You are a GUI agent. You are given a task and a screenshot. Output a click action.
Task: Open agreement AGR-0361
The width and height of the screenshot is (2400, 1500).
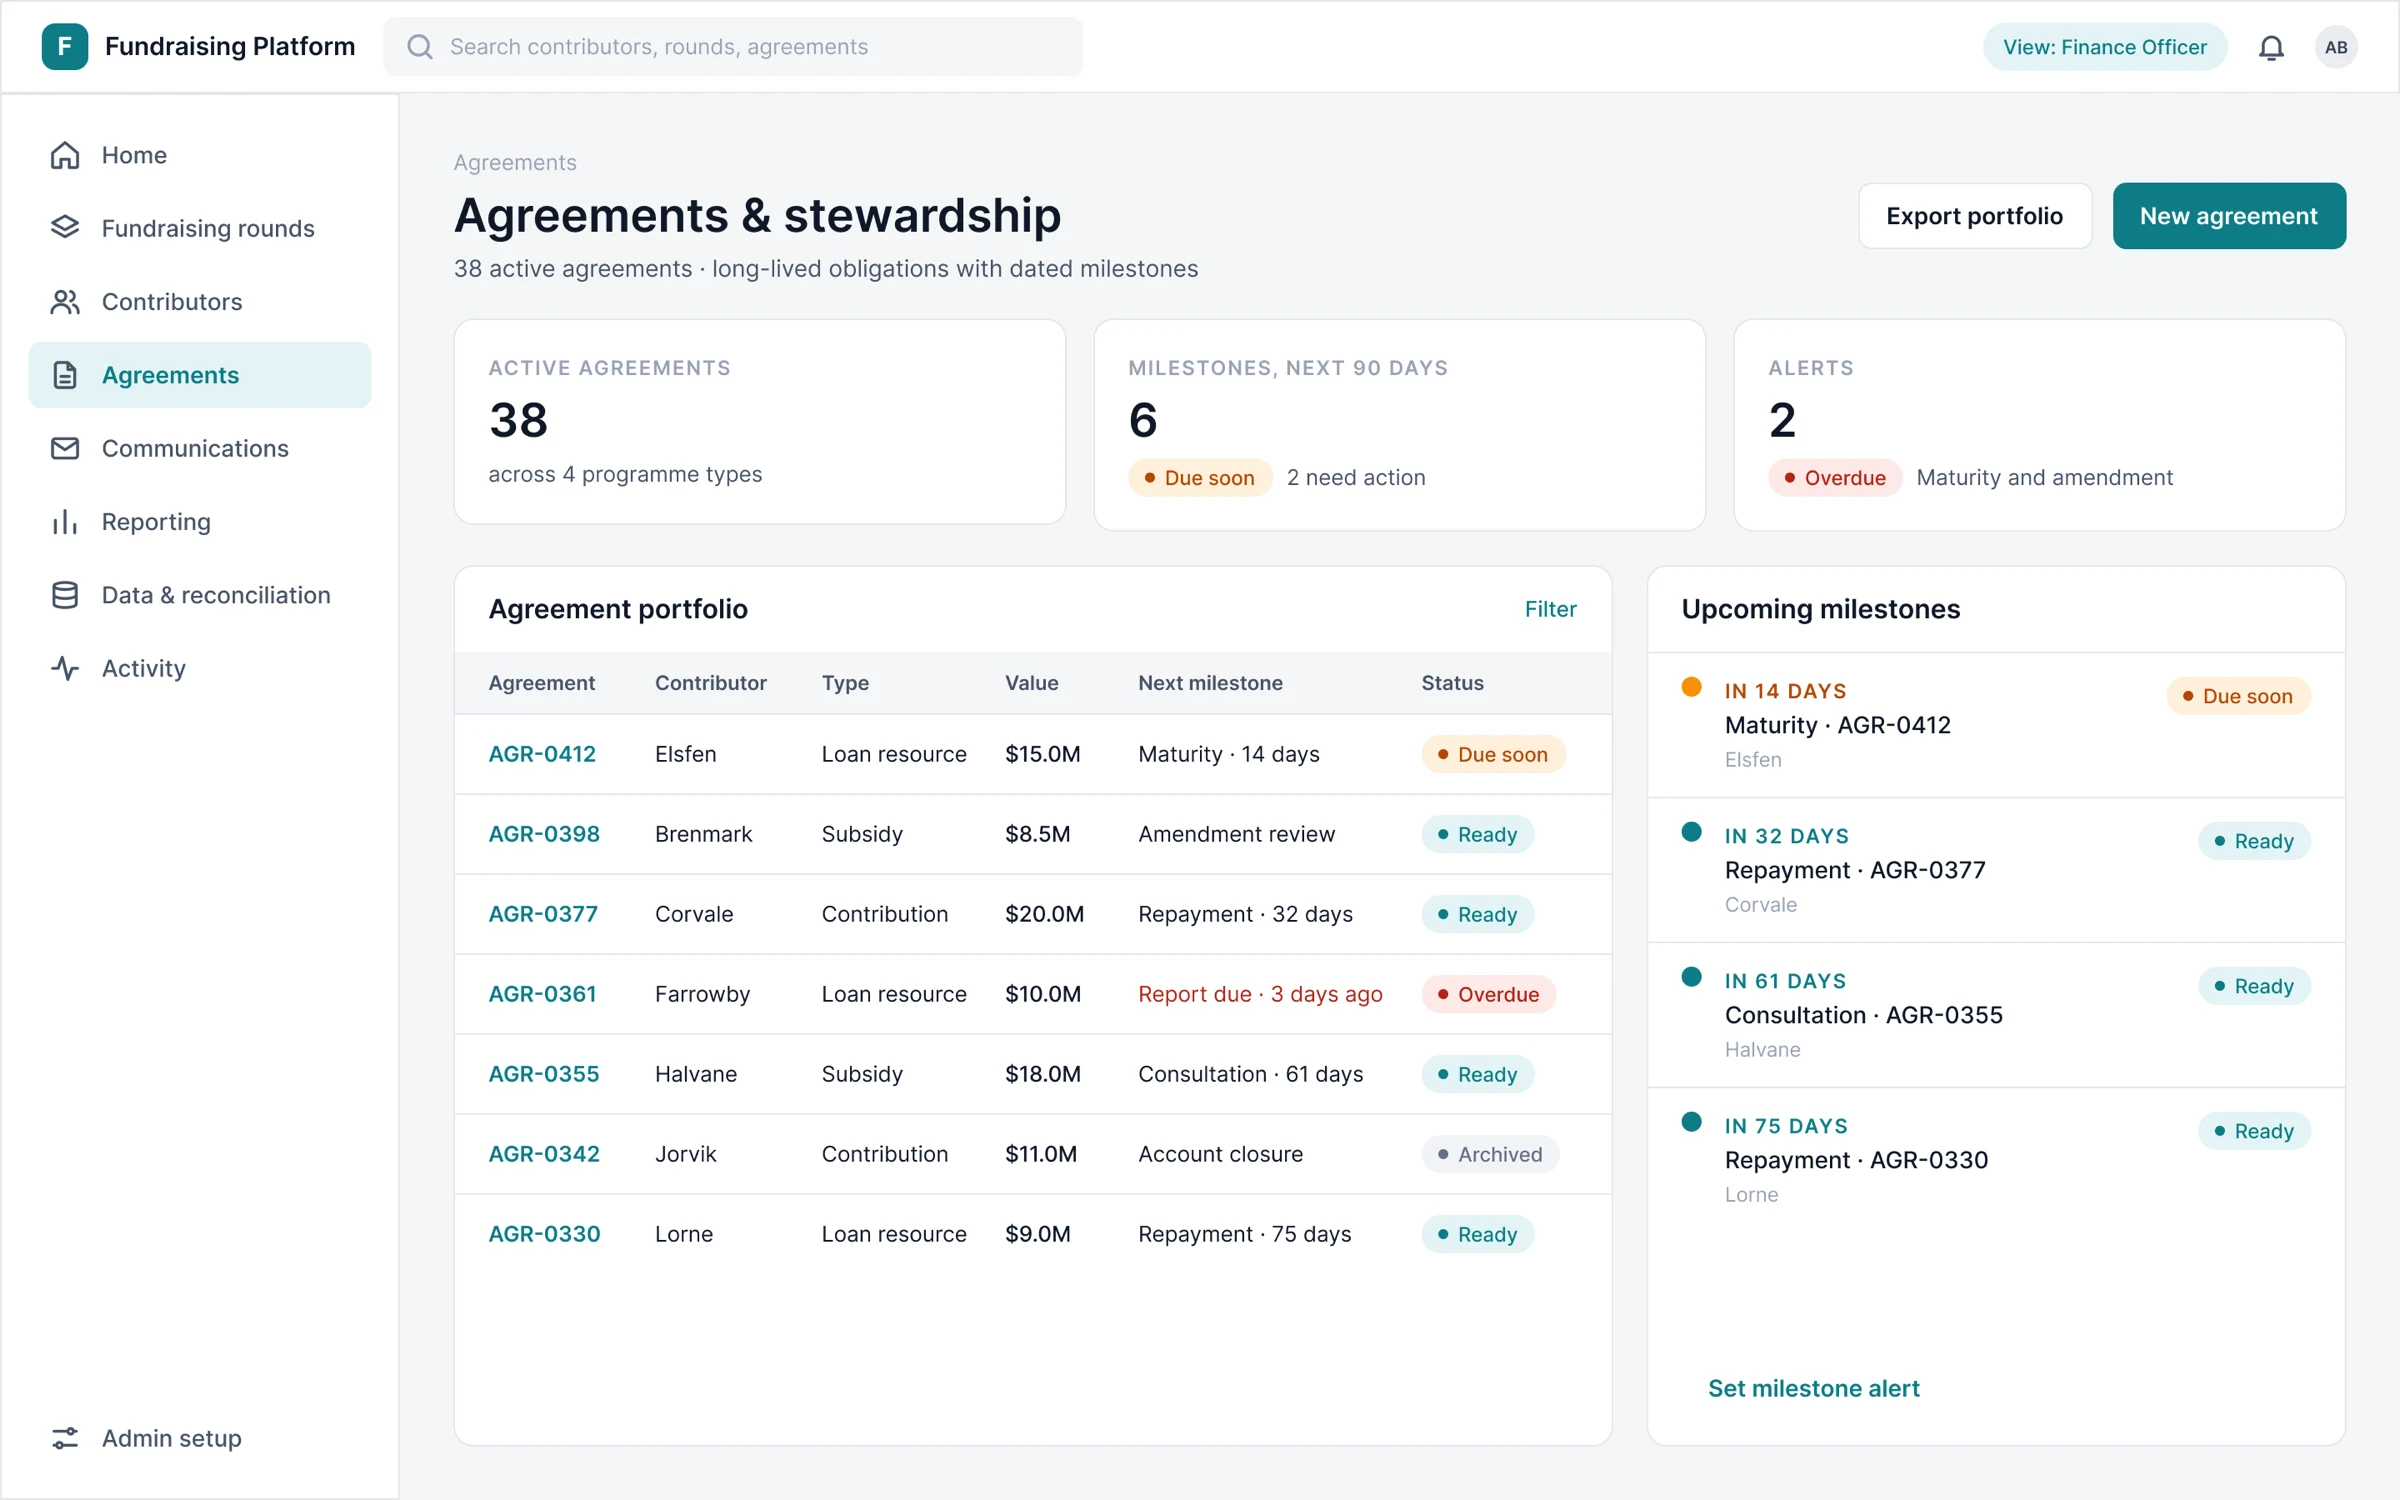[x=542, y=994]
